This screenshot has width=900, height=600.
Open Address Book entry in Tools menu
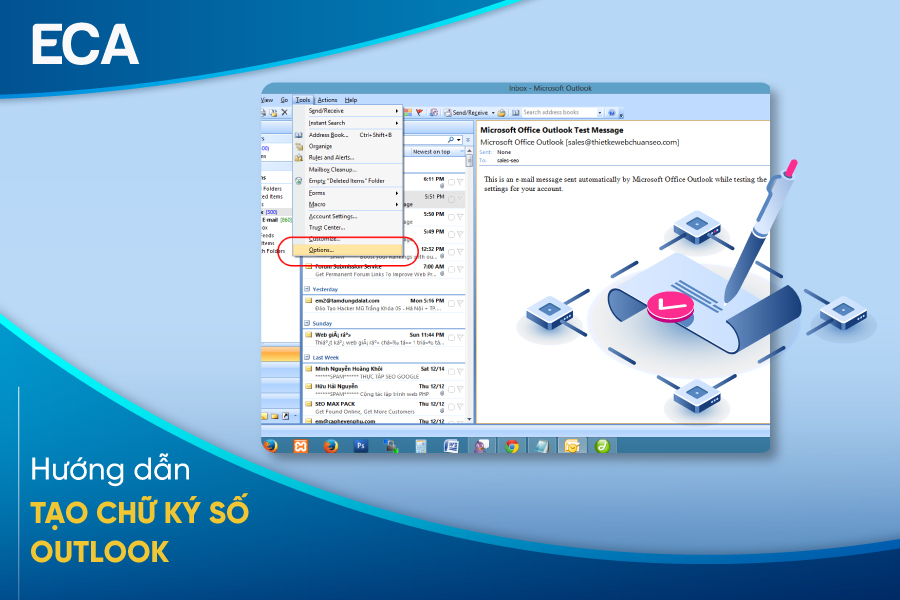[x=348, y=135]
